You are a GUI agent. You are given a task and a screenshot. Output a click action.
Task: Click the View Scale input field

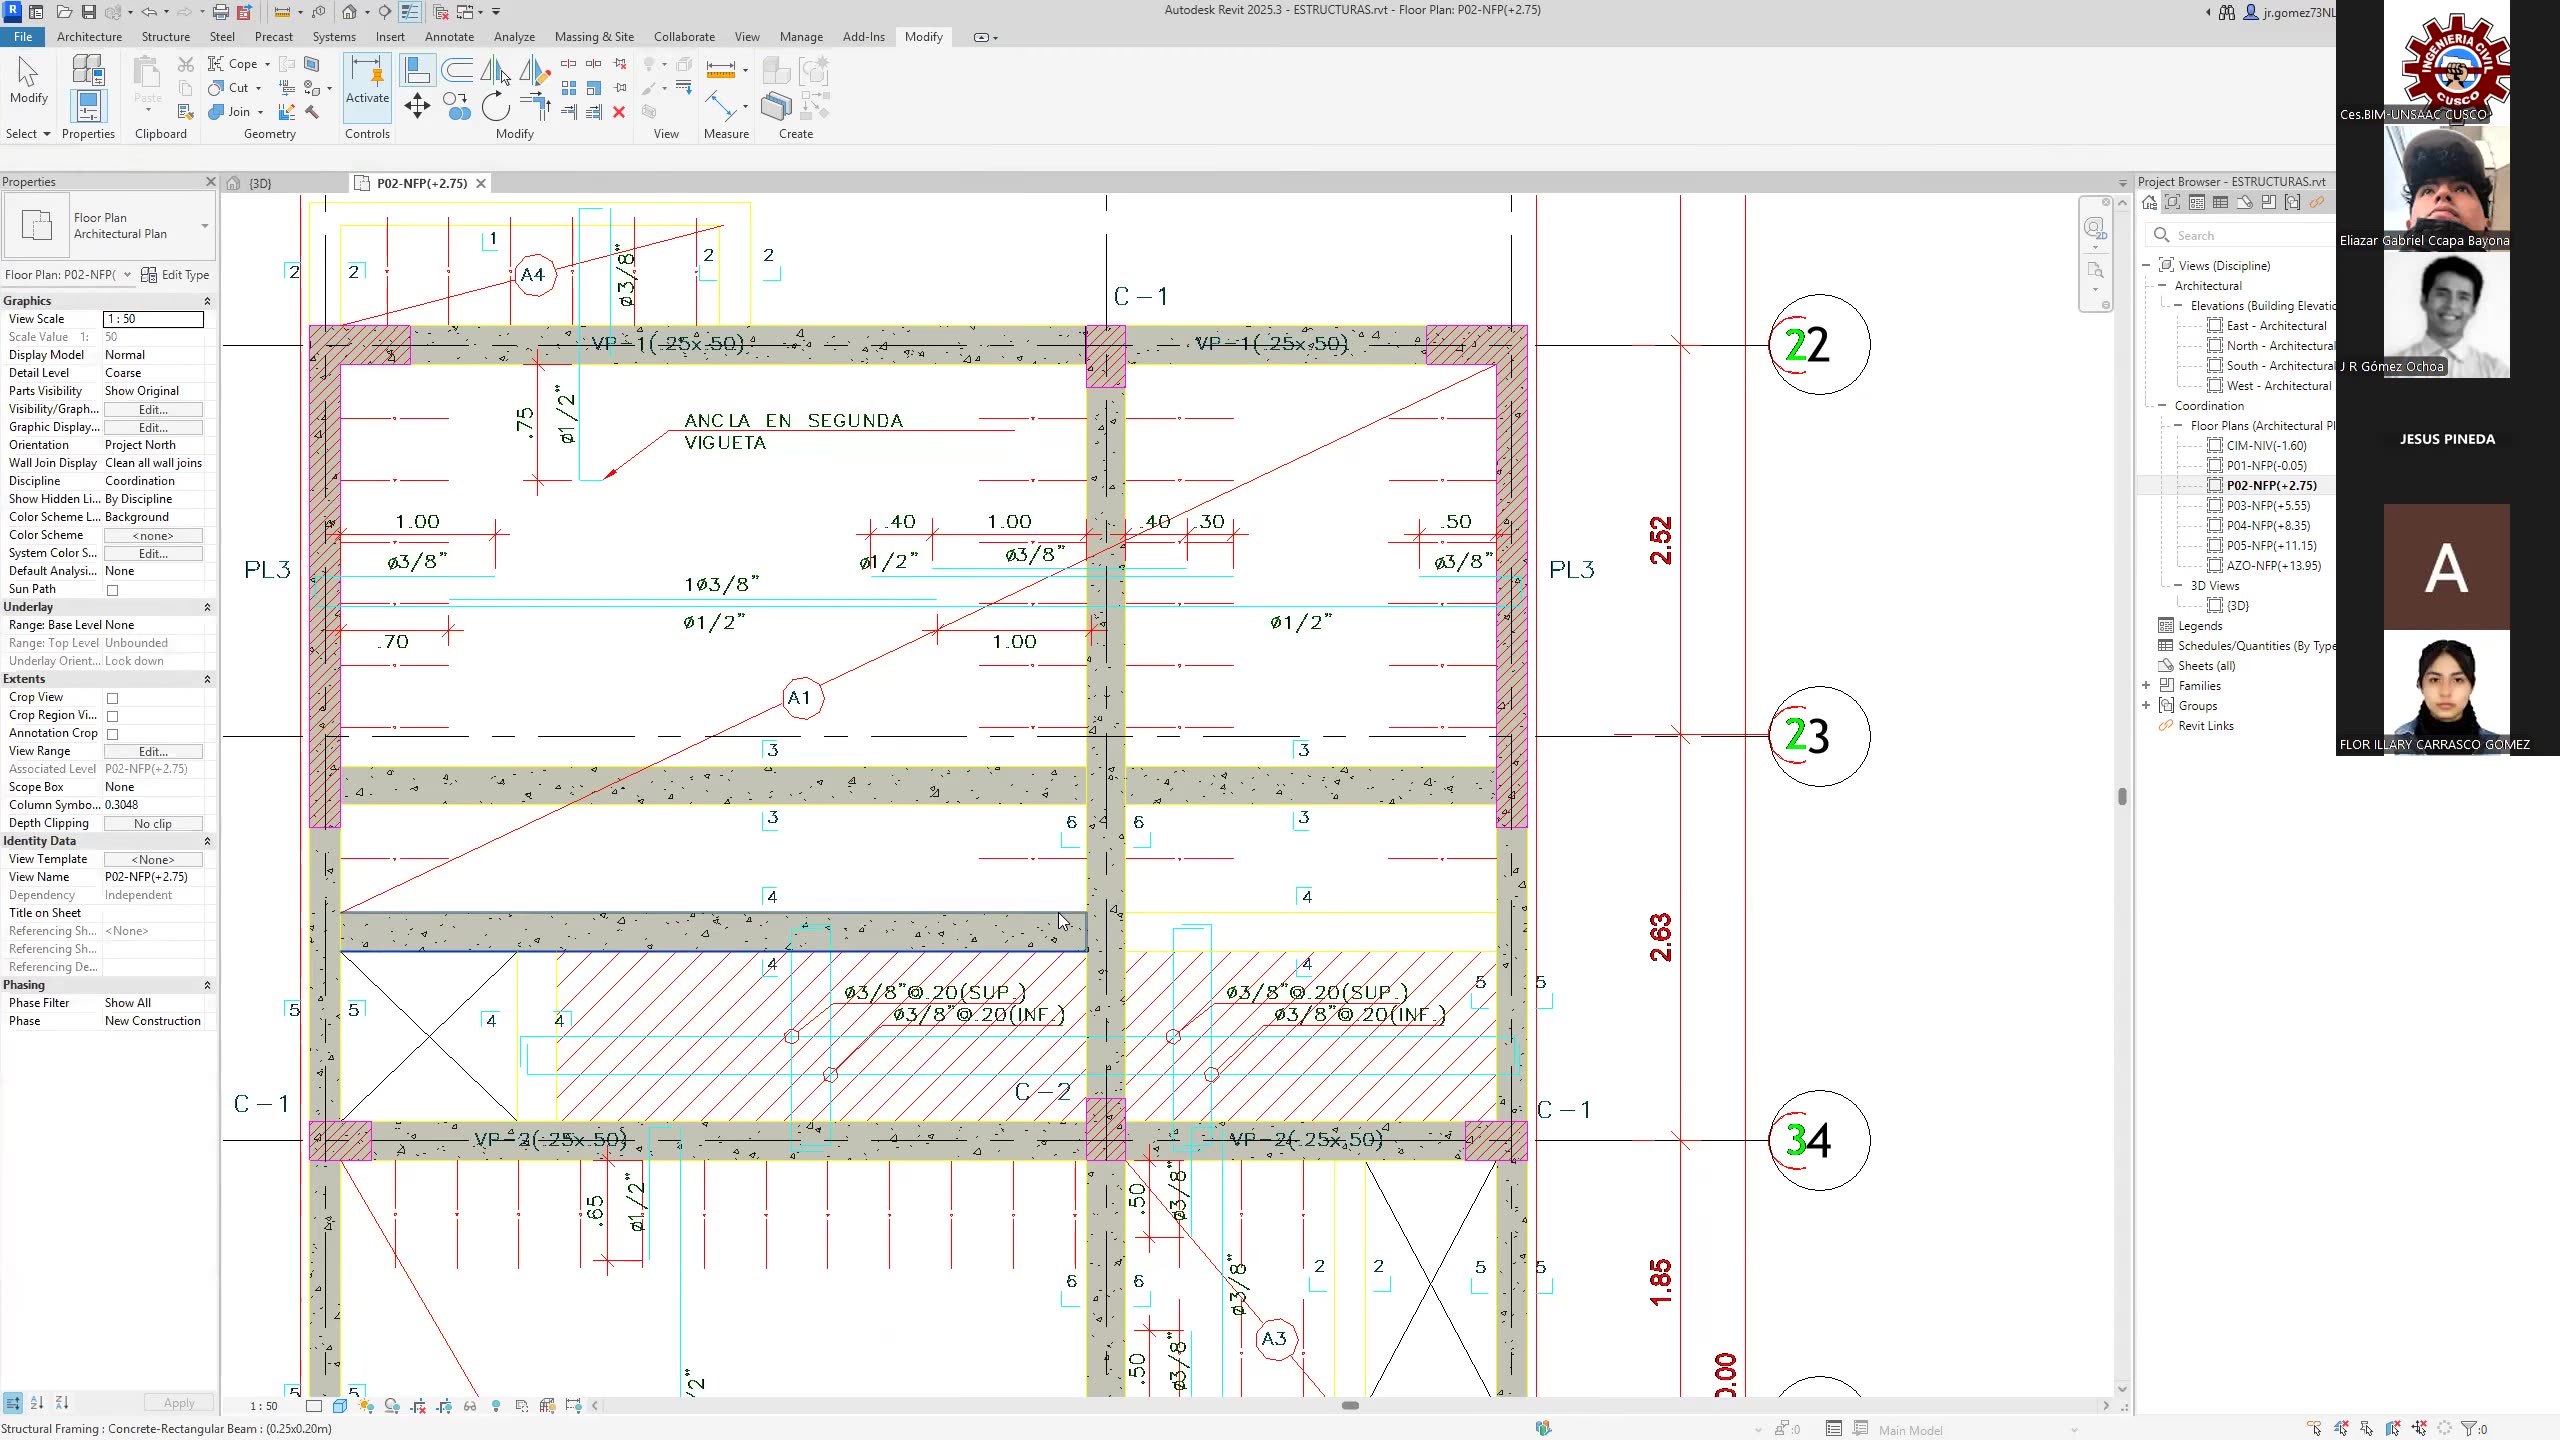[x=153, y=319]
